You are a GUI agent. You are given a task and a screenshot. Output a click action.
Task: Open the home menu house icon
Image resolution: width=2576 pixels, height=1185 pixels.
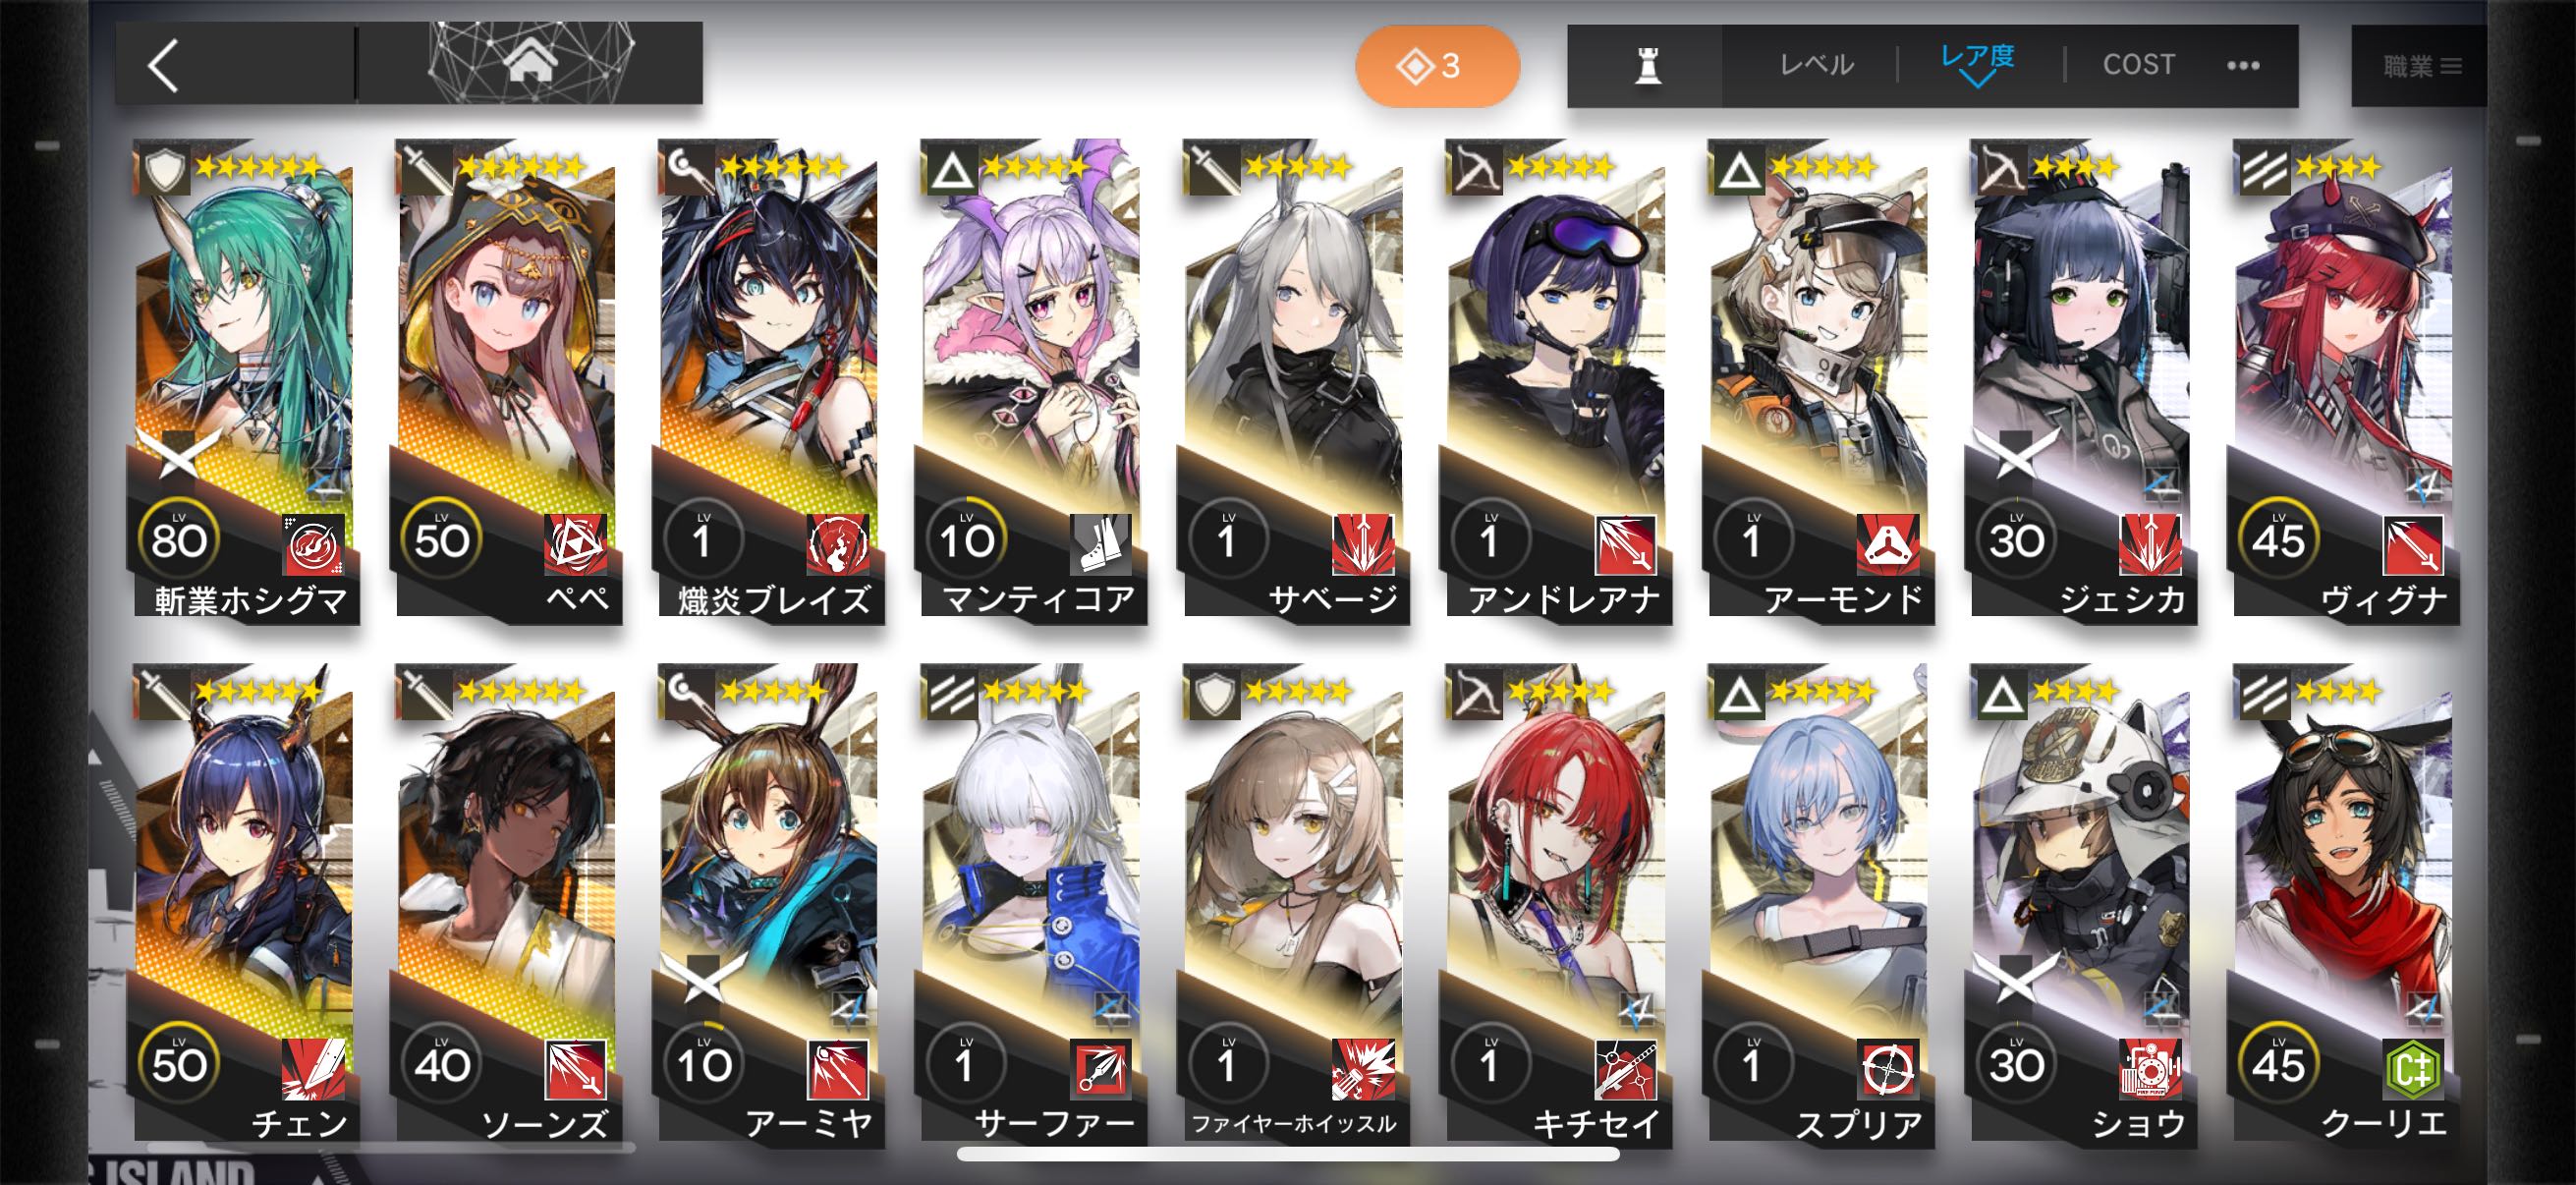tap(530, 64)
